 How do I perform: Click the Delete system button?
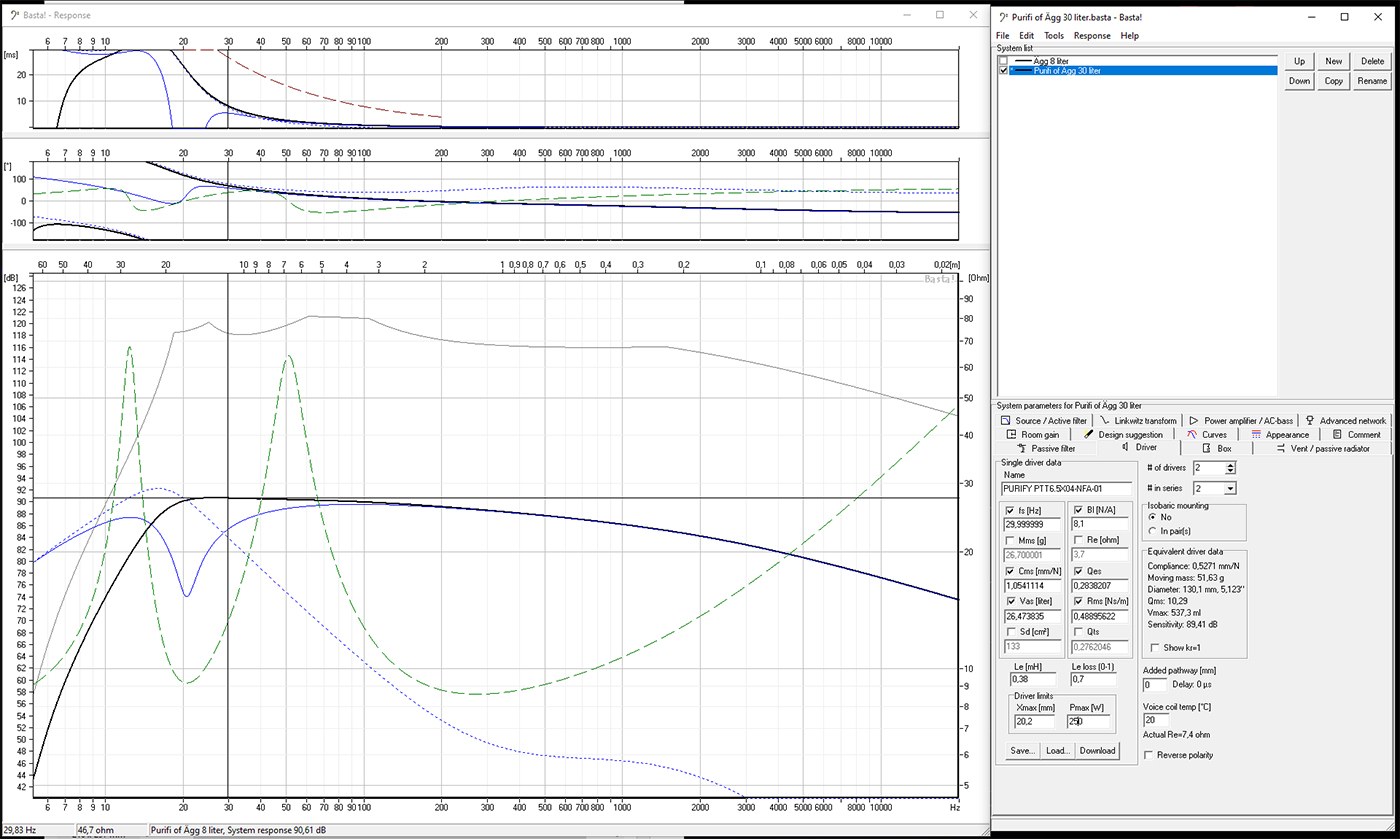(x=1372, y=61)
